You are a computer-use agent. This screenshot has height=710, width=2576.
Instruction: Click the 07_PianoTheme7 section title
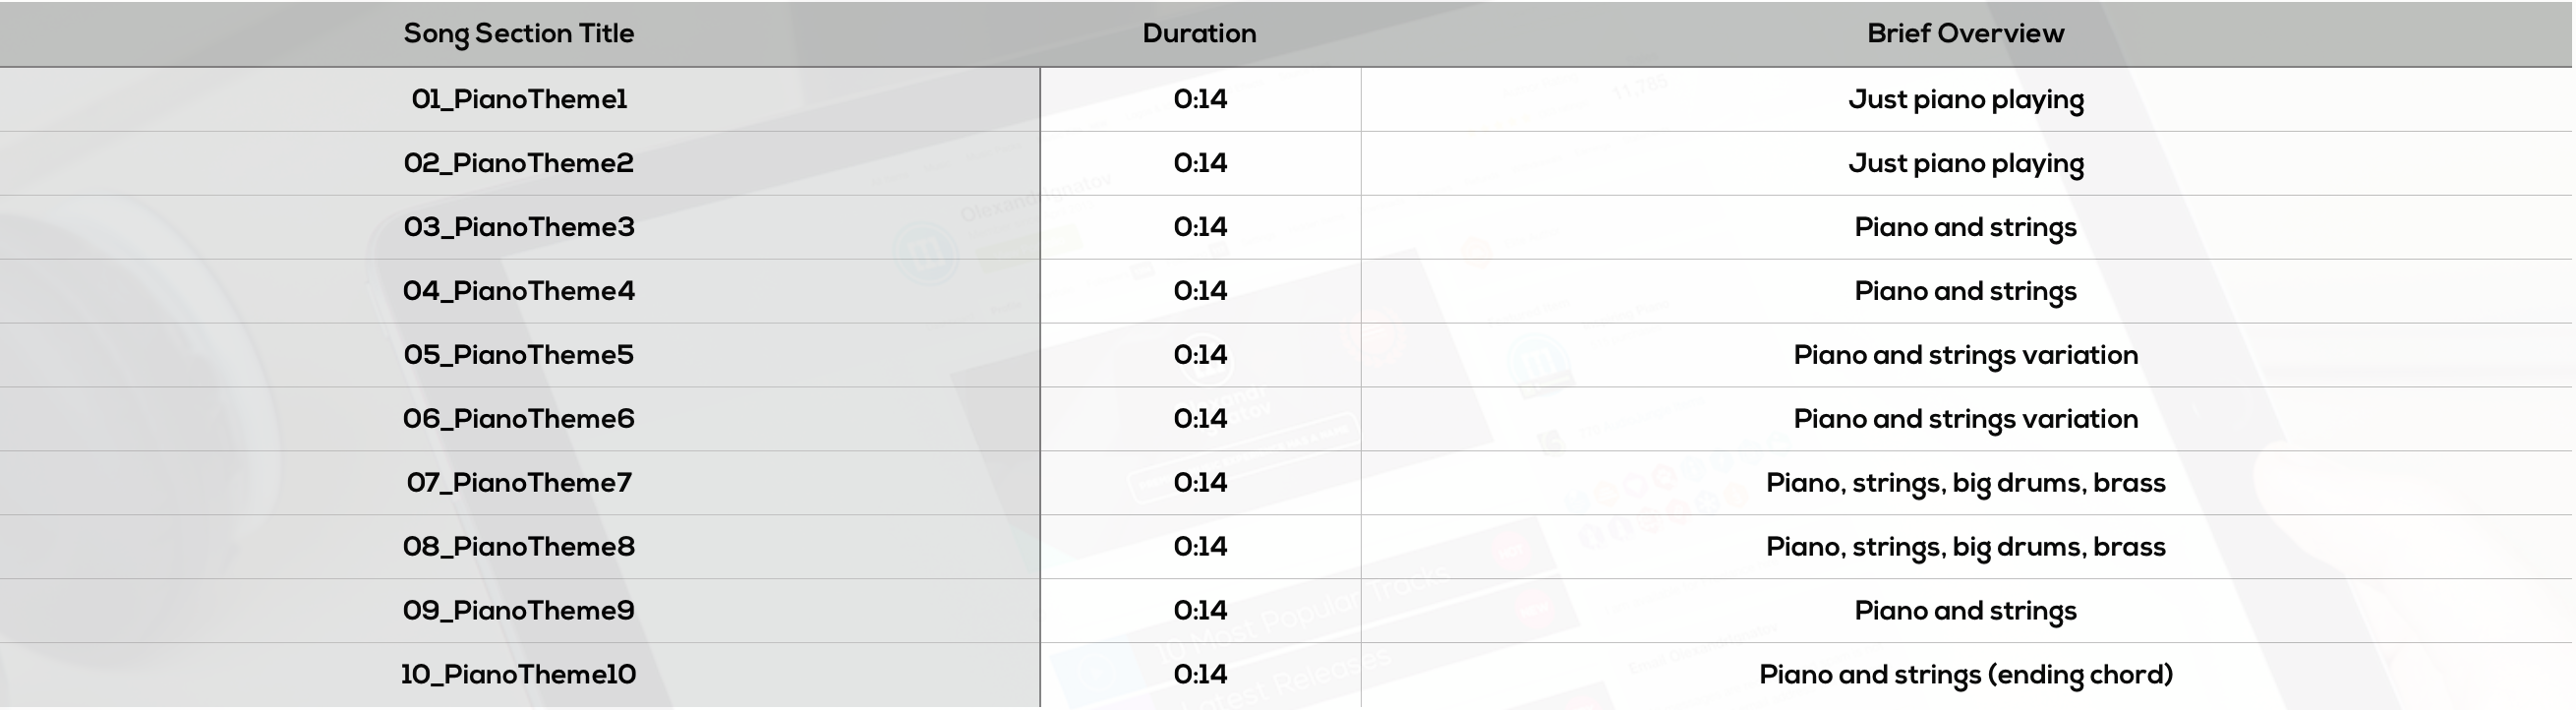[x=519, y=483]
